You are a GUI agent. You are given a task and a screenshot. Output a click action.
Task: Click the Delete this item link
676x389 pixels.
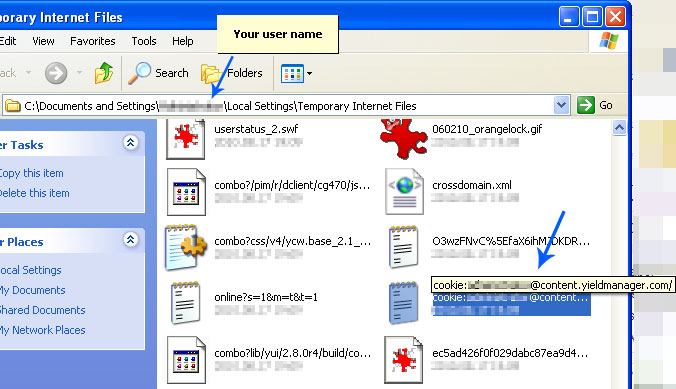tap(34, 193)
